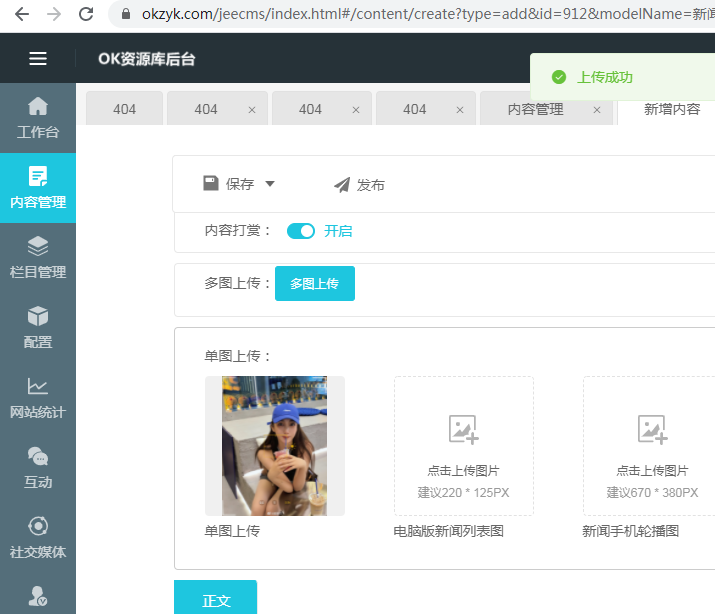Switch to the 内容管理 tab
This screenshot has width=715, height=614.
535,109
